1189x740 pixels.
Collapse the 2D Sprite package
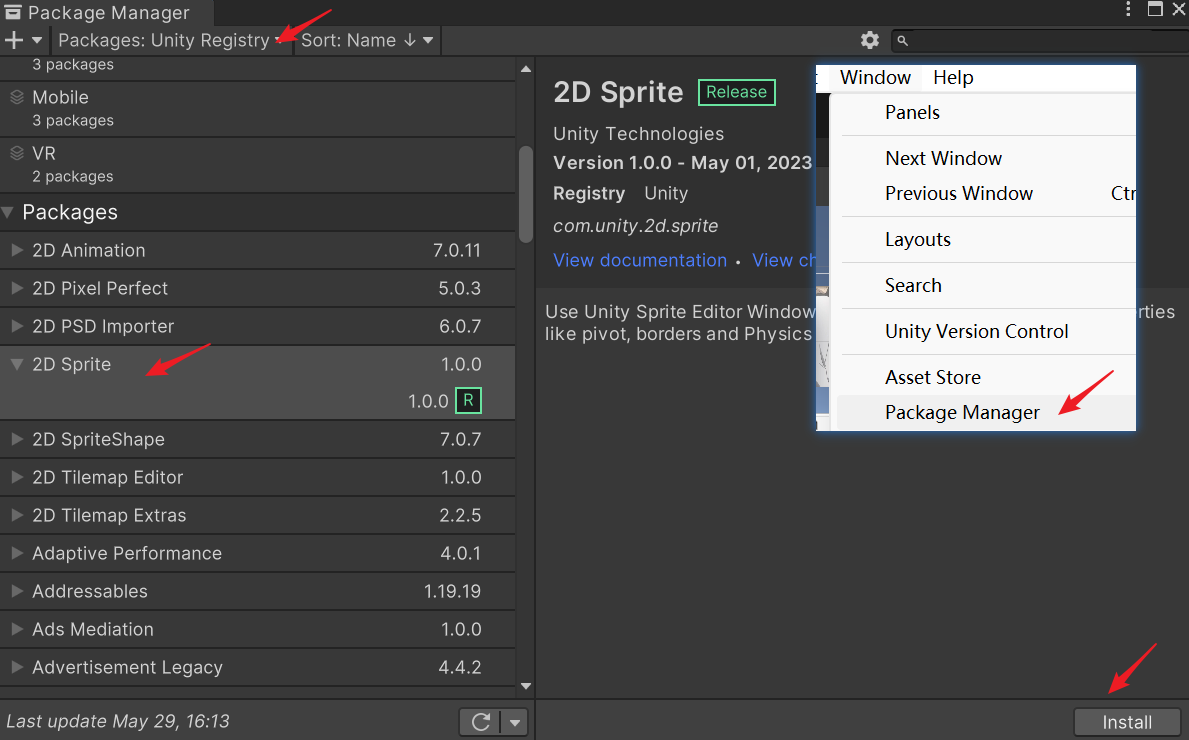click(17, 365)
